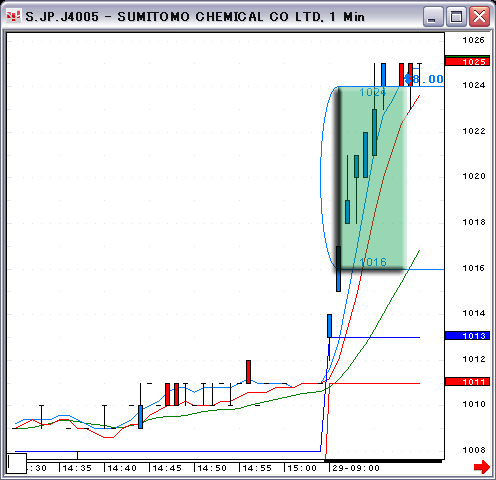Select the red 1025 price tag on axis
Screen dimensions: 496x480
[x=467, y=61]
